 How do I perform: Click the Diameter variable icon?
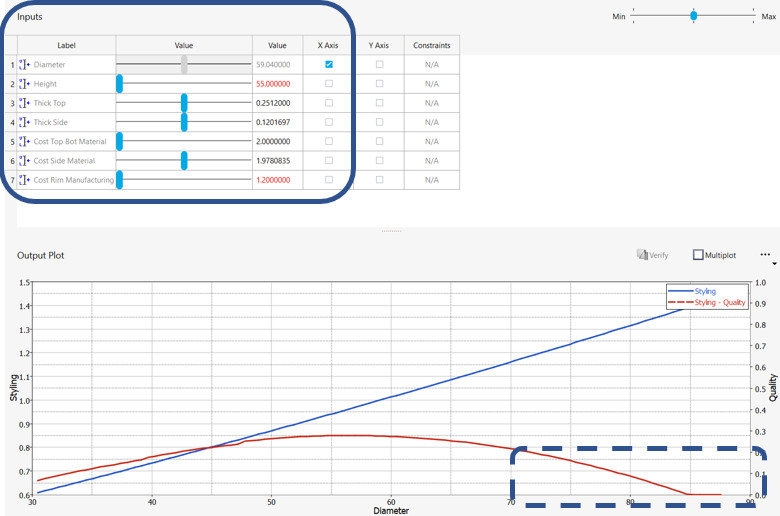point(25,65)
